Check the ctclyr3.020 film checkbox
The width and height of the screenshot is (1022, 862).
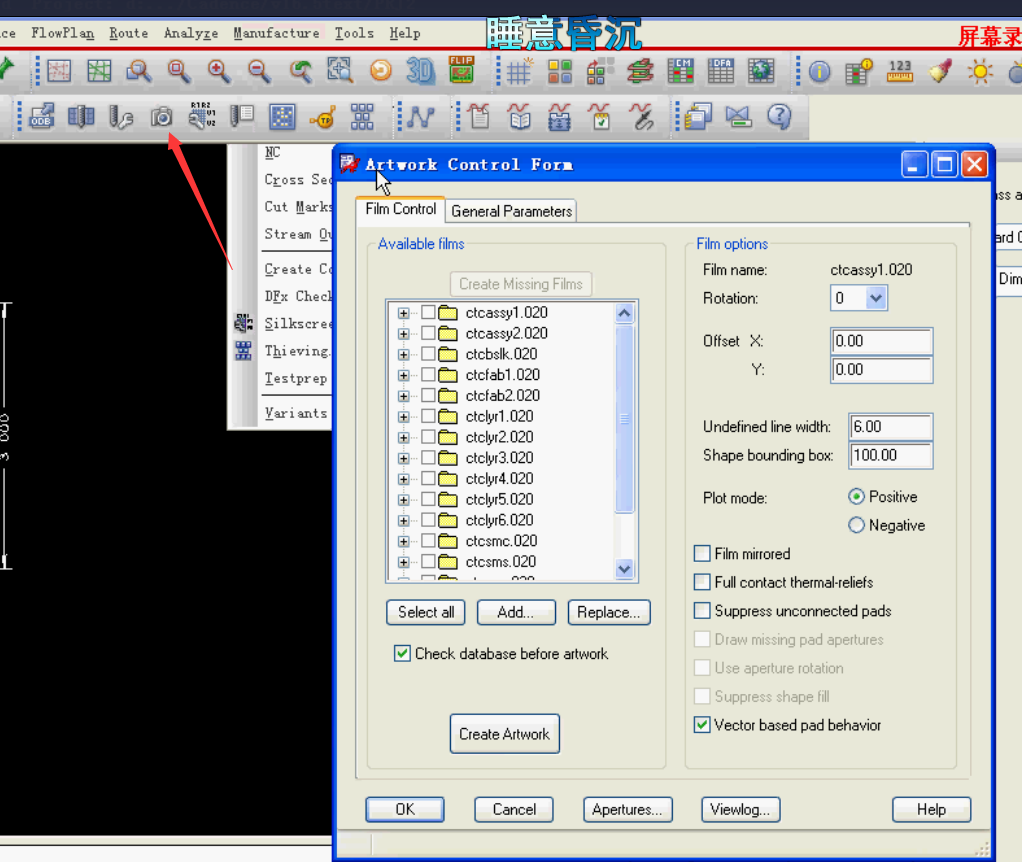click(428, 458)
